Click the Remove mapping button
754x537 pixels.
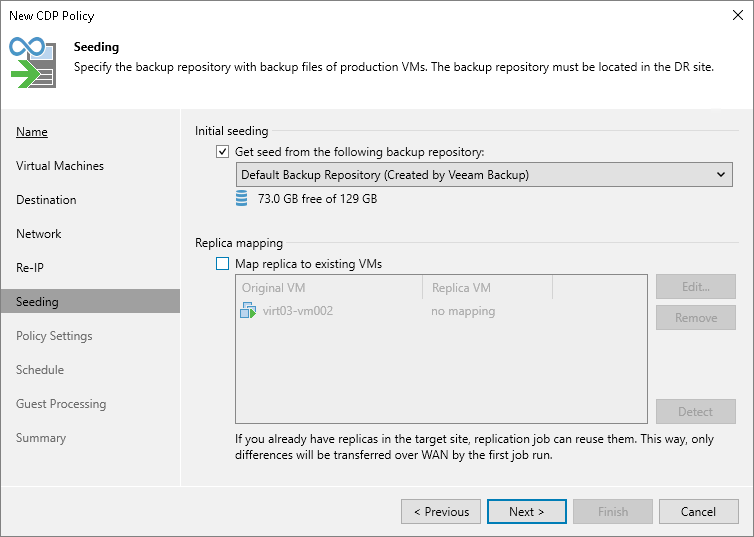point(696,318)
